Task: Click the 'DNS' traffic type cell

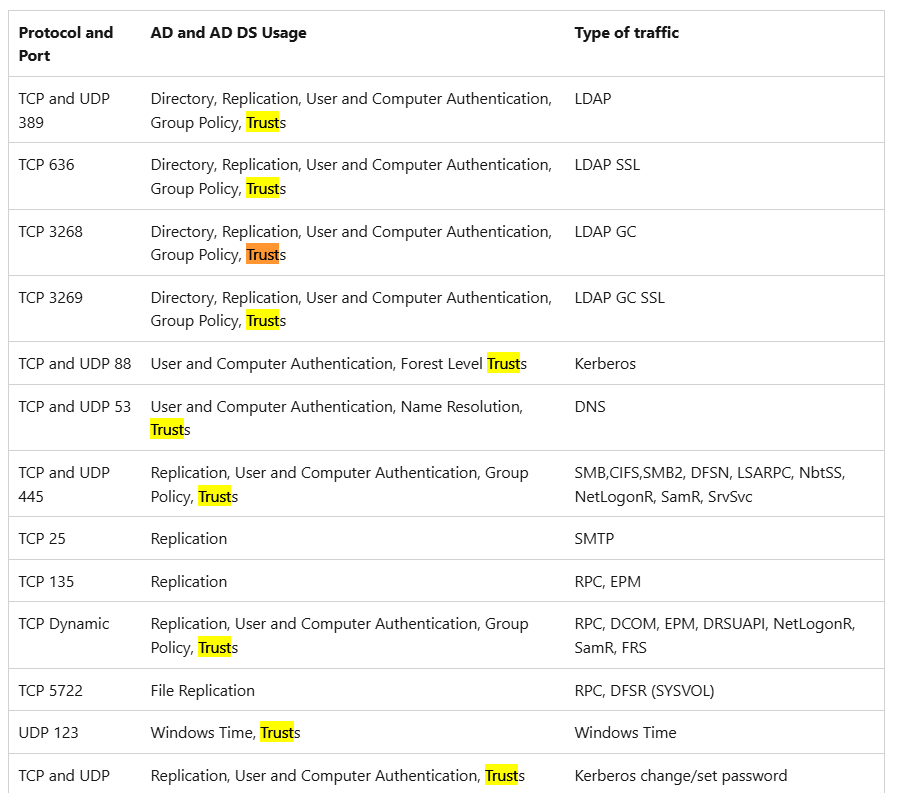Action: click(590, 407)
